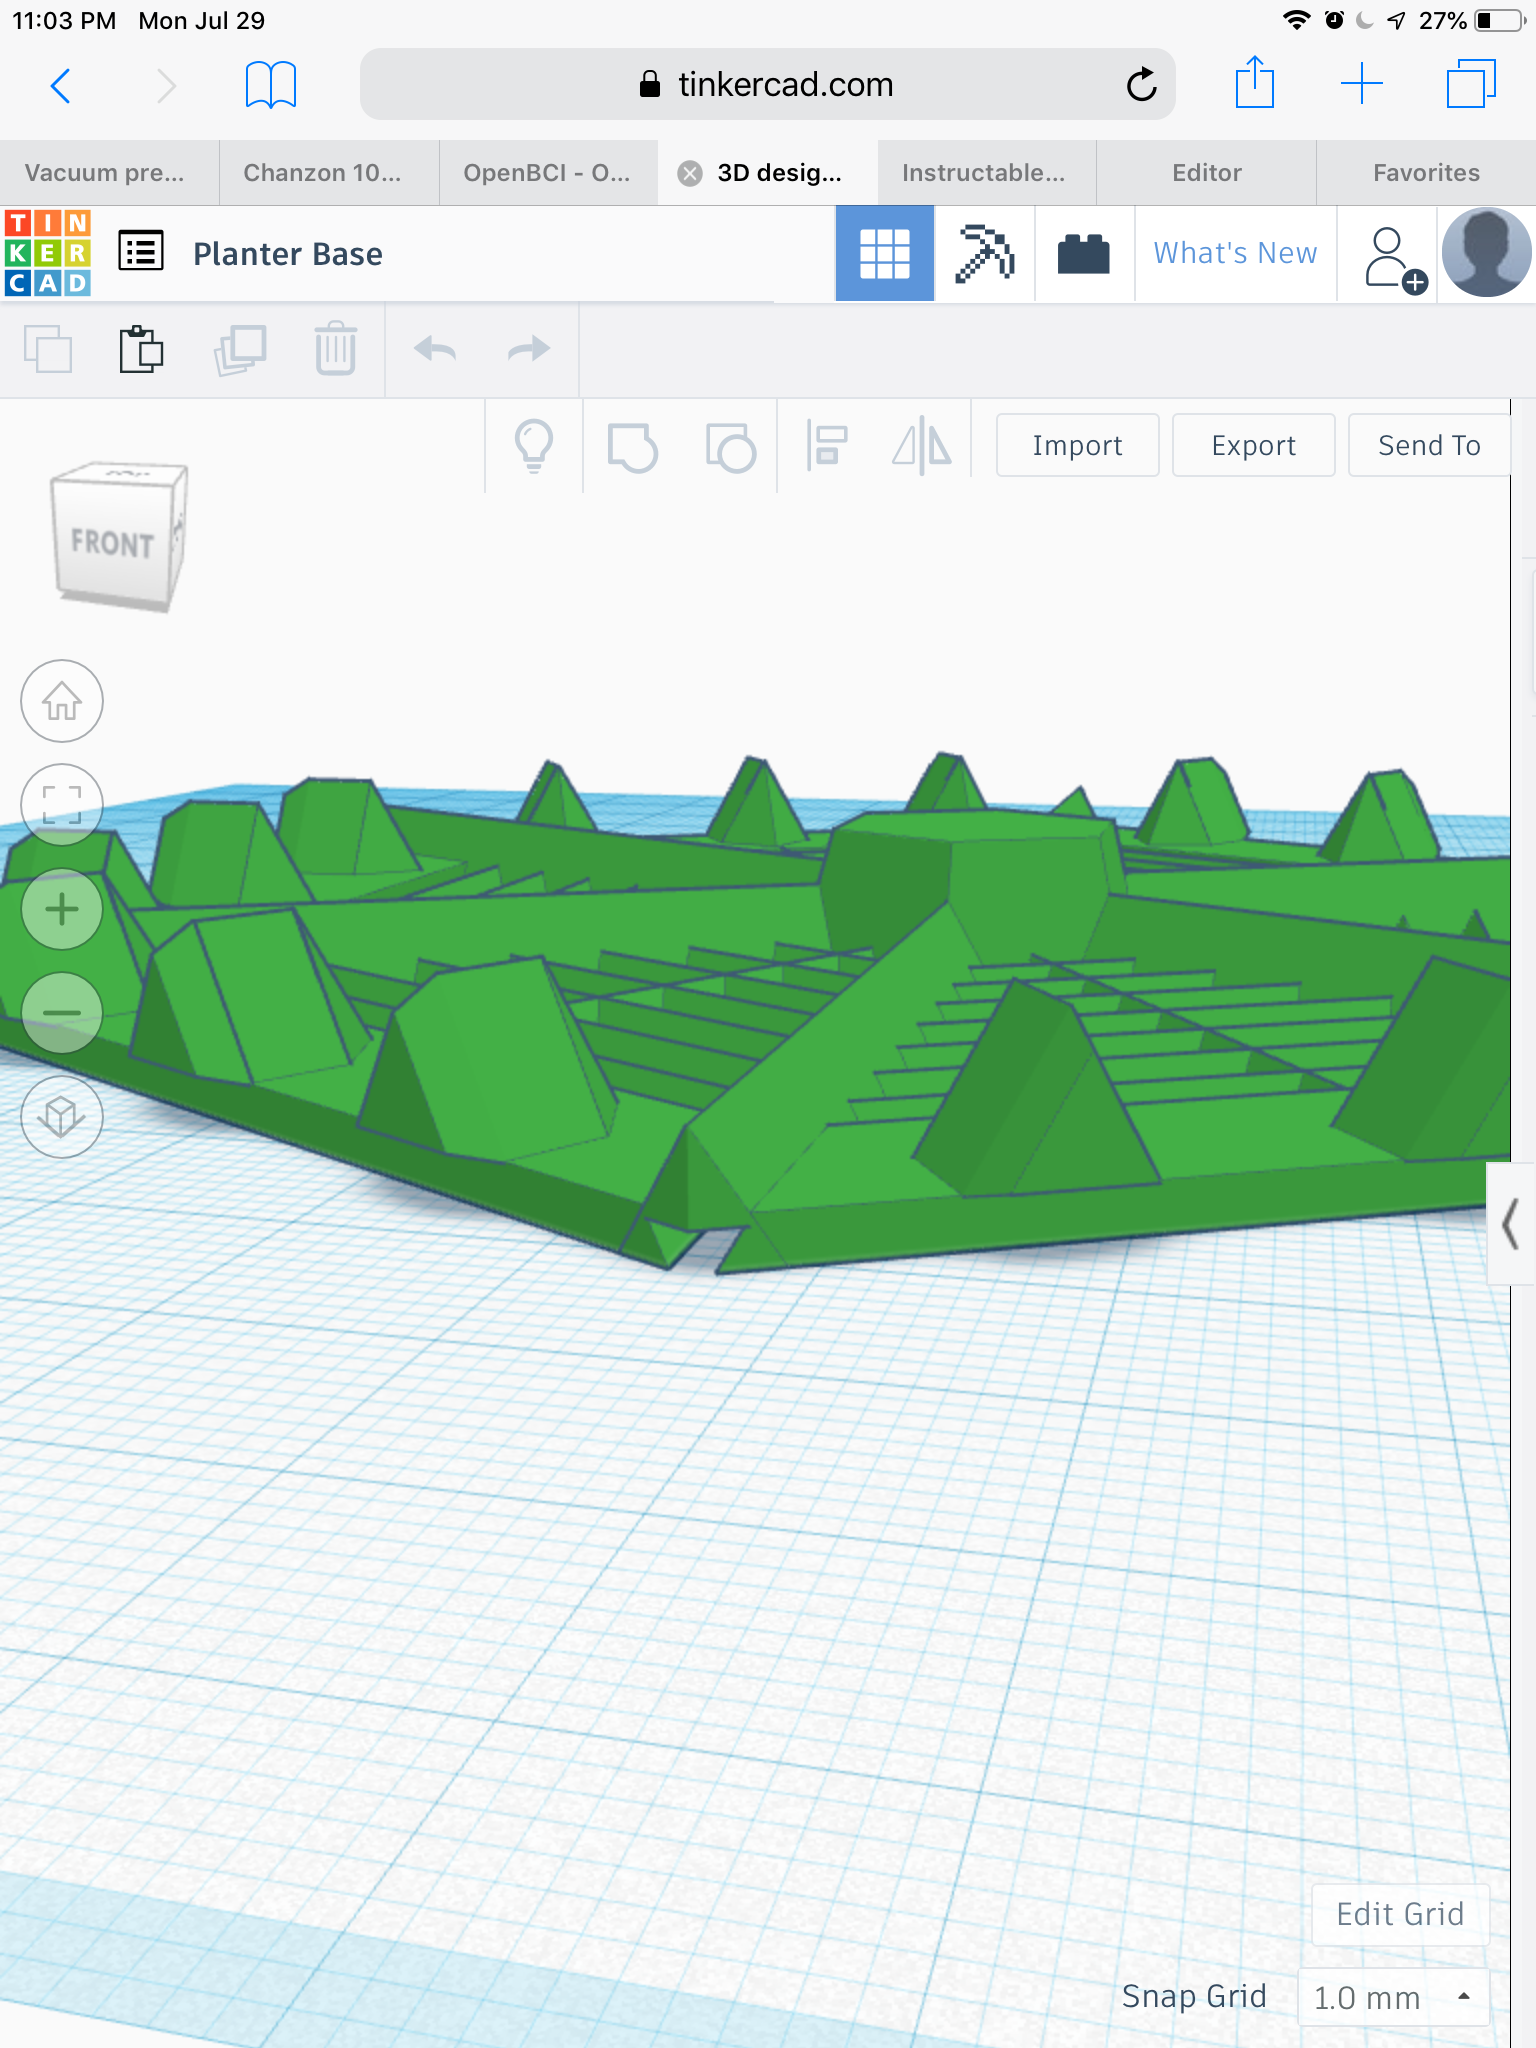Open Snap Grid 1.0 mm dropdown
The height and width of the screenshot is (2048, 1536).
click(x=1393, y=1997)
